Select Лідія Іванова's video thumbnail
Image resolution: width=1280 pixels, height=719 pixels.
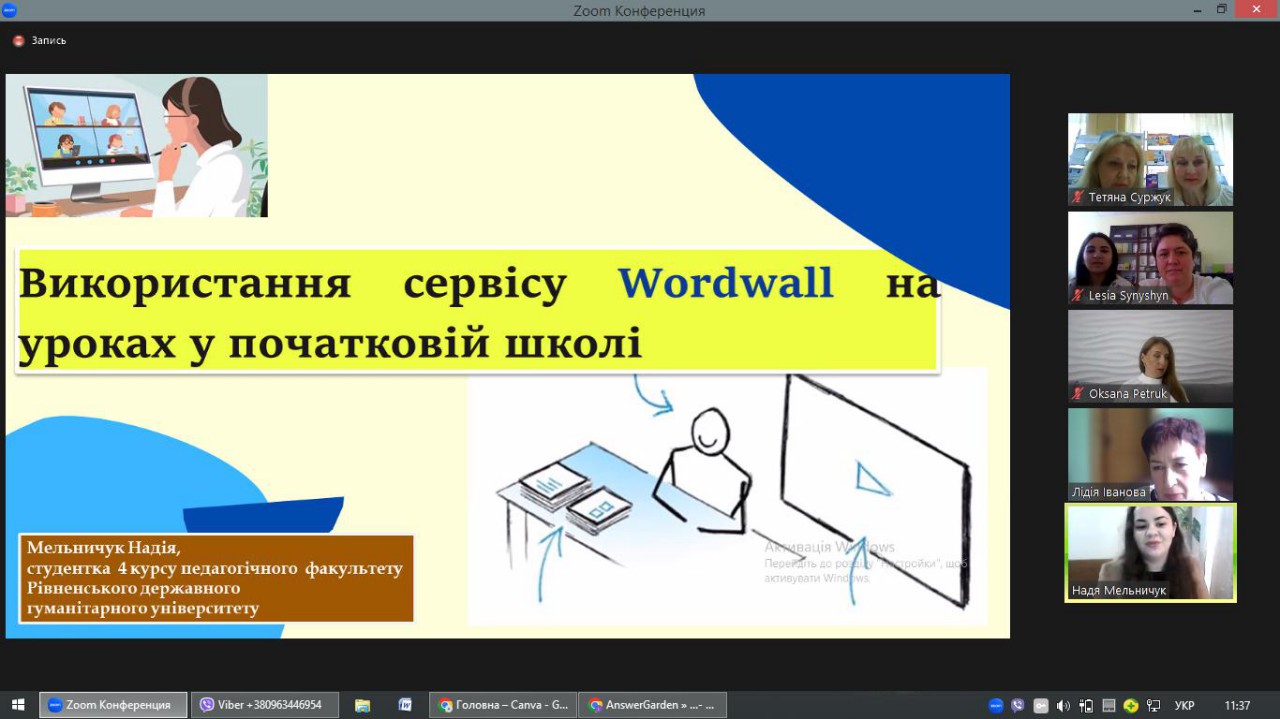pos(1150,454)
